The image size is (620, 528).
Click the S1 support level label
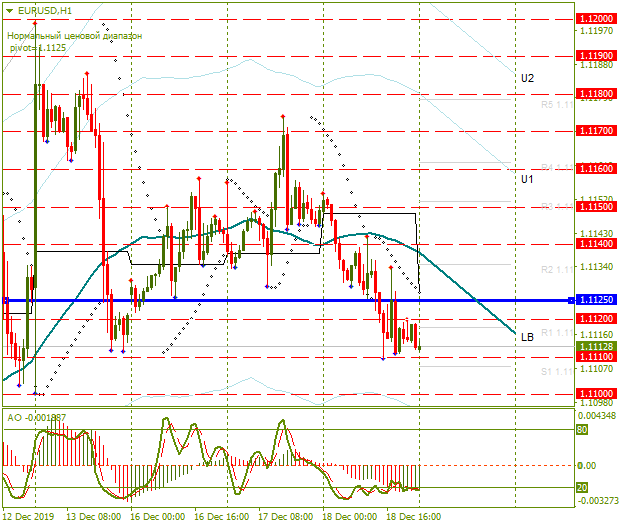pyautogui.click(x=557, y=371)
